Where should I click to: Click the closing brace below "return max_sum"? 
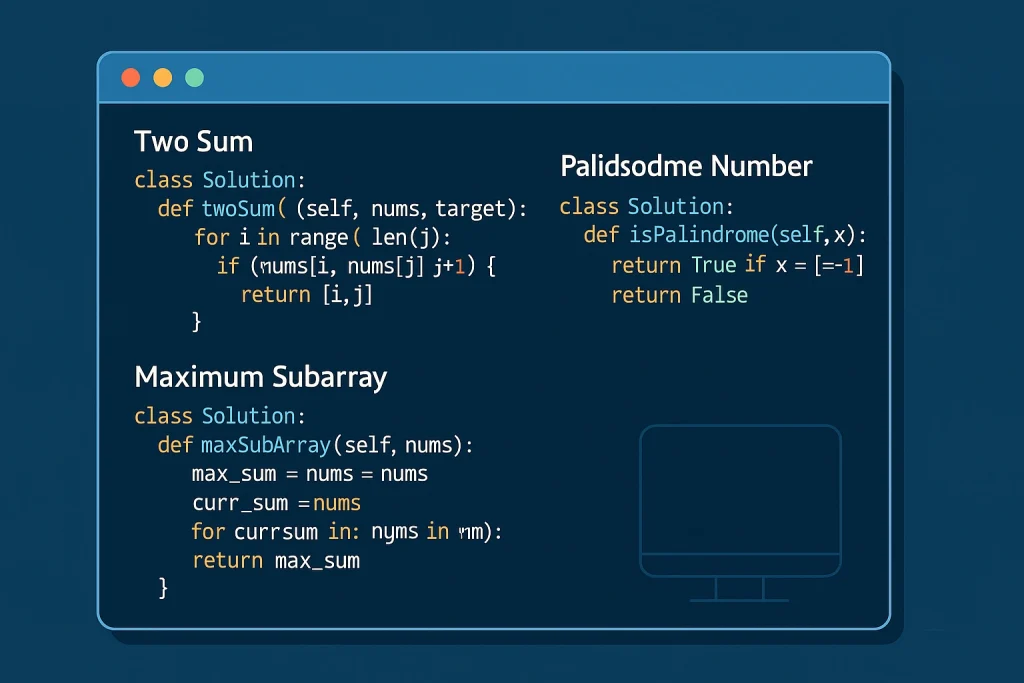pyautogui.click(x=163, y=588)
